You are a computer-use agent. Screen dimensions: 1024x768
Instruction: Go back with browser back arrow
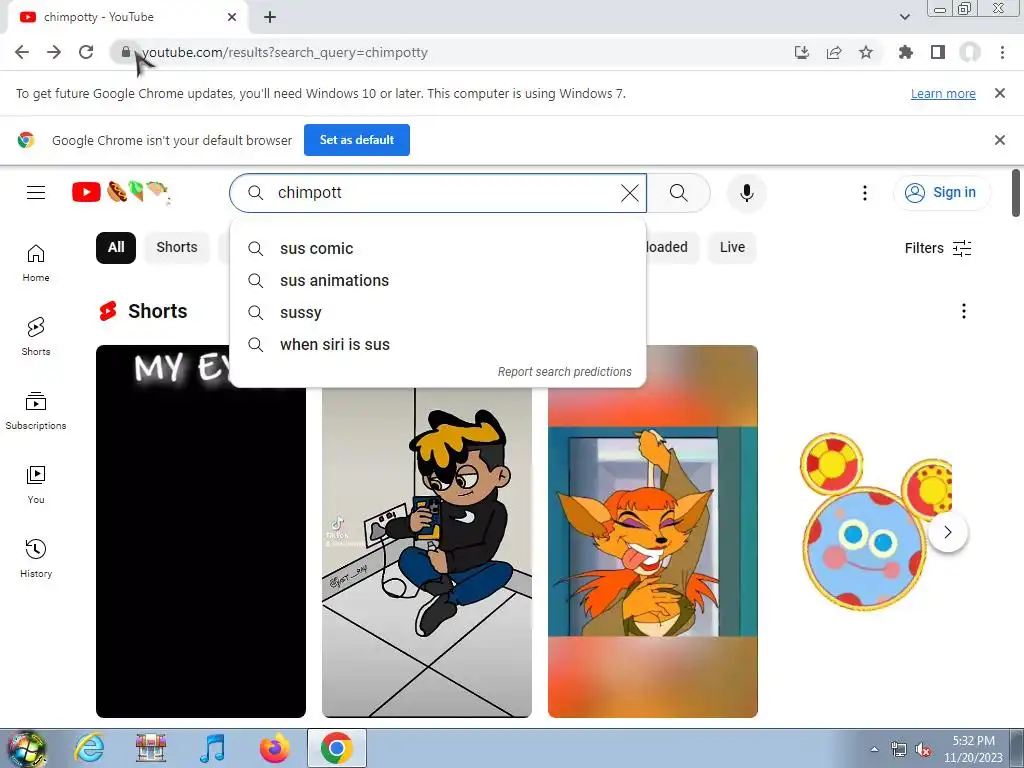[22, 52]
